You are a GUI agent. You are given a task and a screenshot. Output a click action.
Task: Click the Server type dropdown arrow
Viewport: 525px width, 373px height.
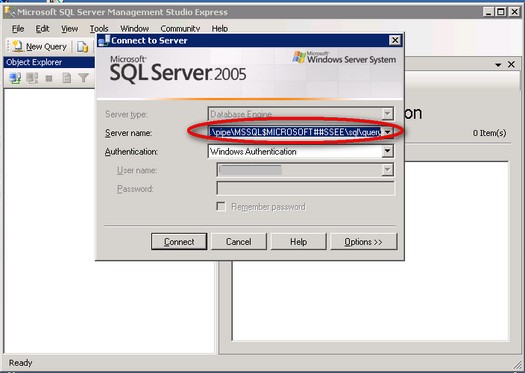tap(387, 114)
